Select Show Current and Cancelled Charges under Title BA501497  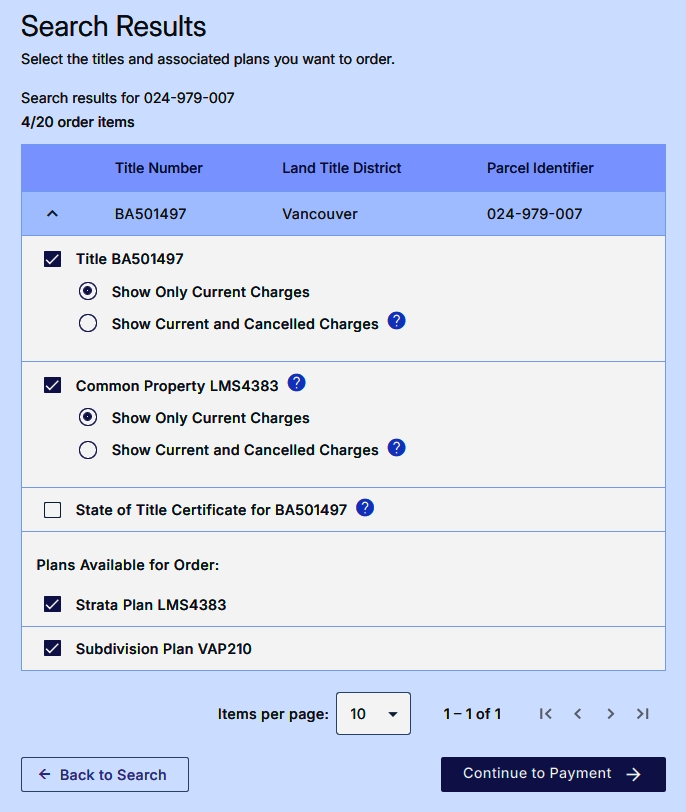point(87,324)
